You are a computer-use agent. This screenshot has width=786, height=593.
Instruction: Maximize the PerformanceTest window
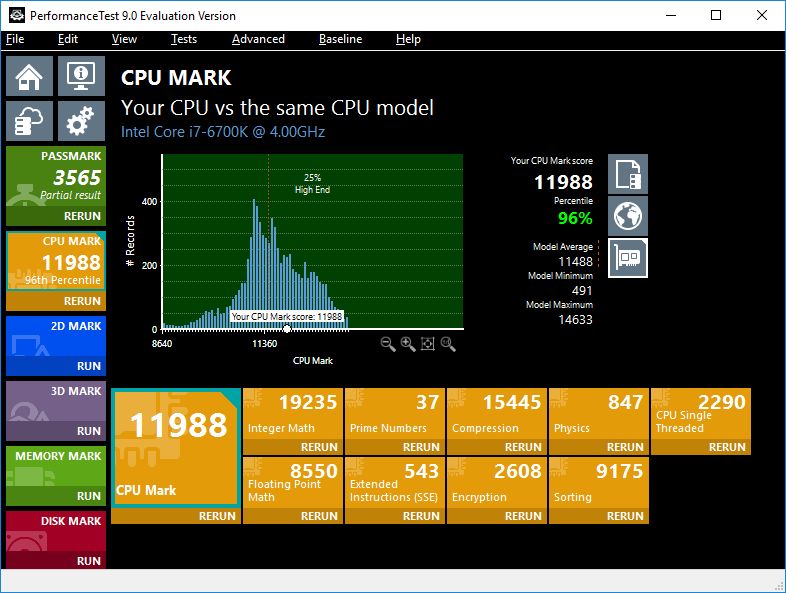(x=716, y=15)
